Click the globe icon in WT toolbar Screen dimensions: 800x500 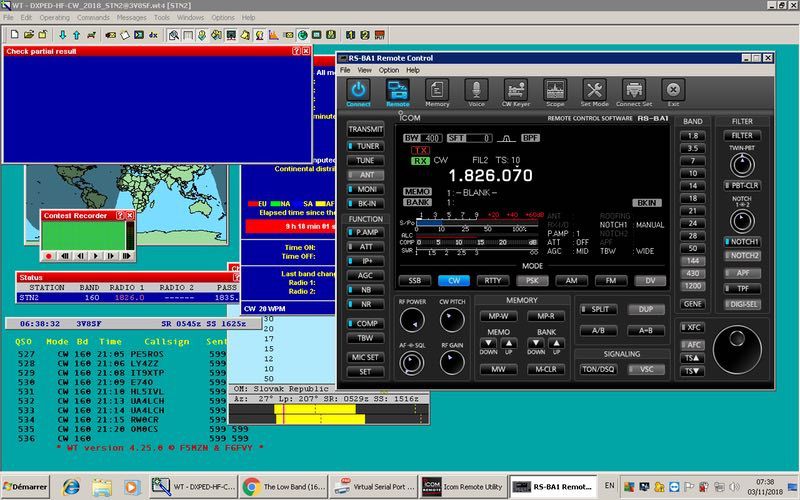tap(303, 35)
